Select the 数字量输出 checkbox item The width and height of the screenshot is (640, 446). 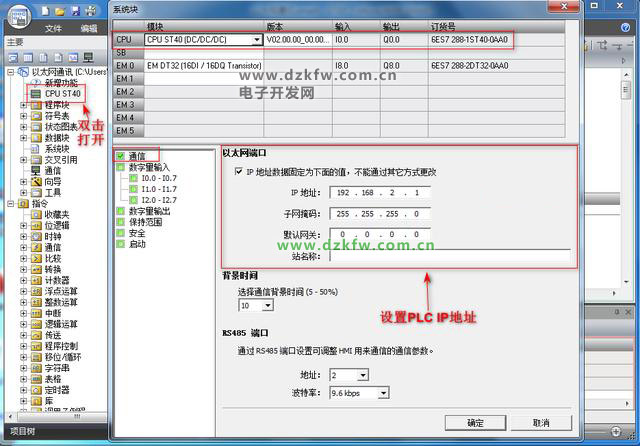pyautogui.click(x=121, y=211)
